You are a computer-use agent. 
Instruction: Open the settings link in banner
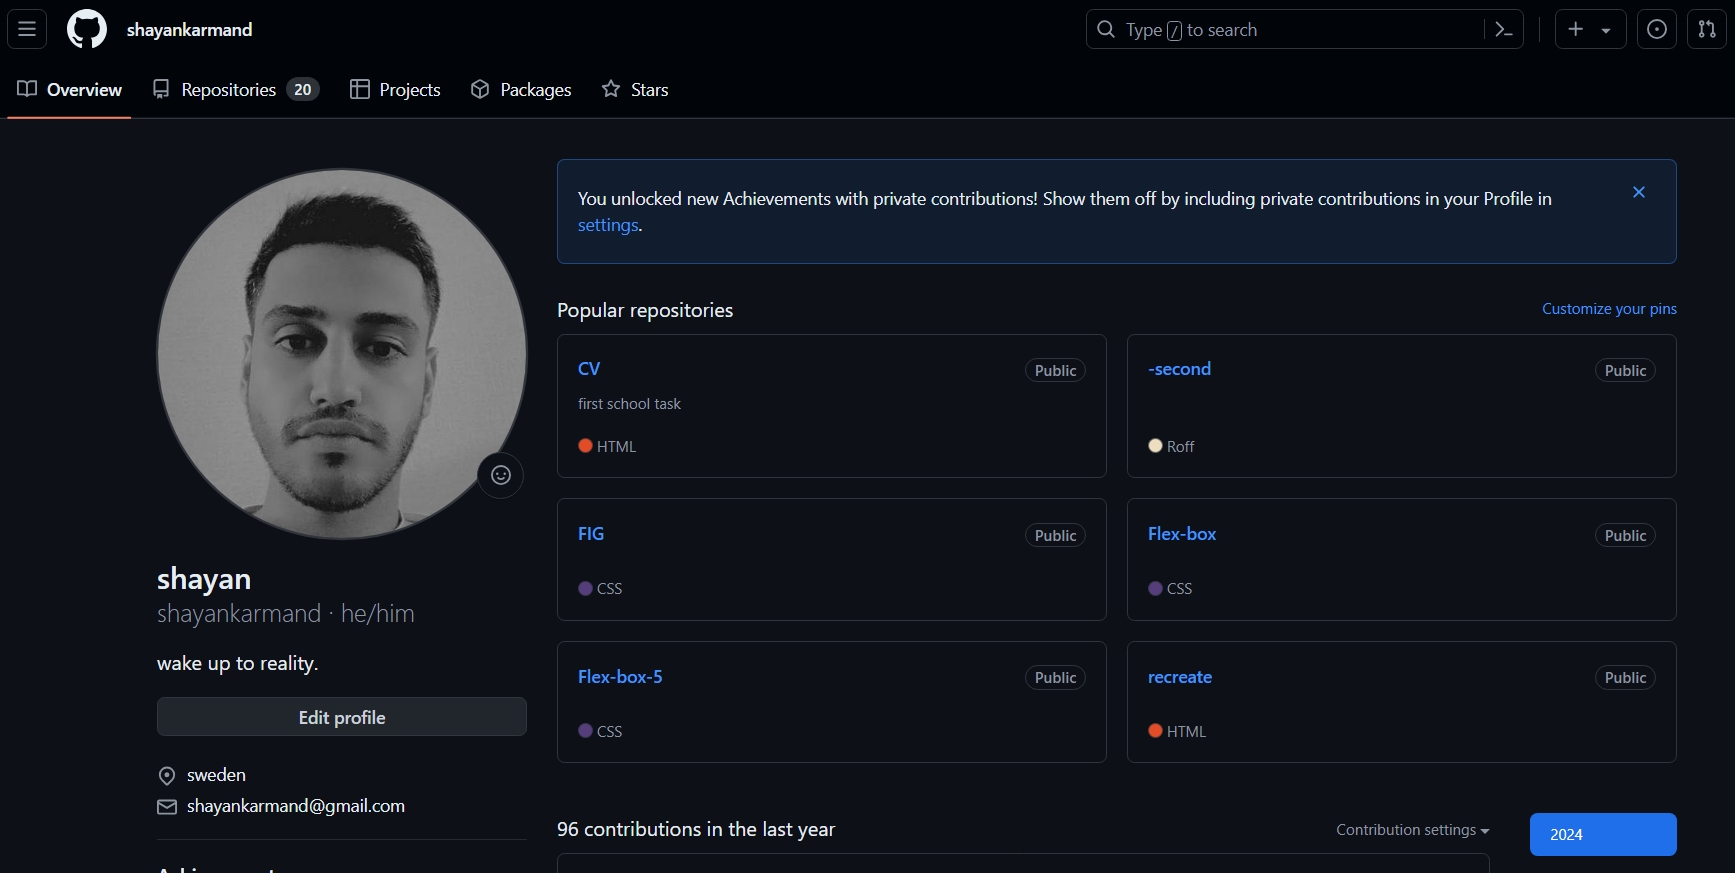608,225
